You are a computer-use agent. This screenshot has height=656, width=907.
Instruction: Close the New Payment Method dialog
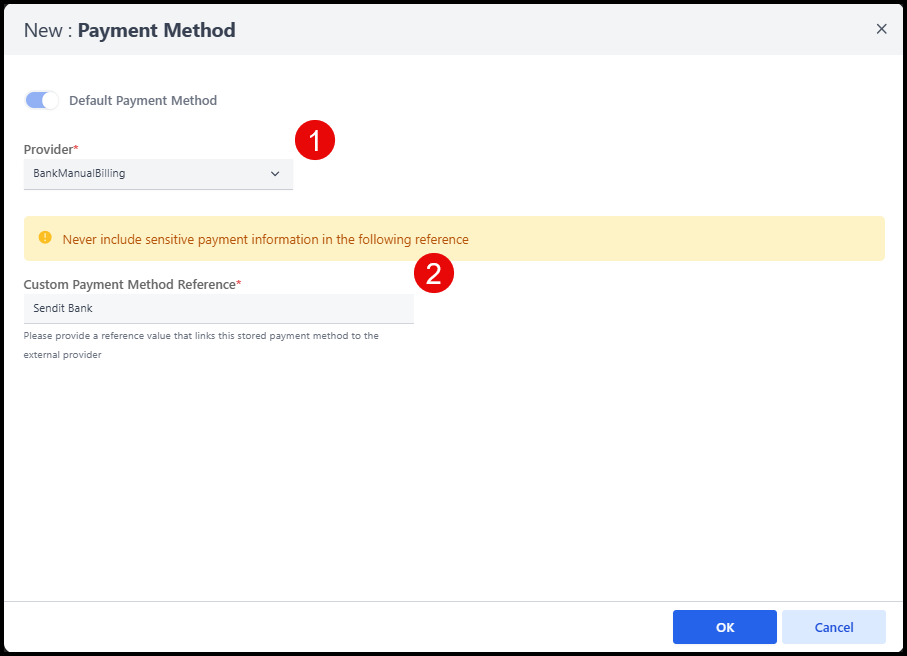pos(881,29)
